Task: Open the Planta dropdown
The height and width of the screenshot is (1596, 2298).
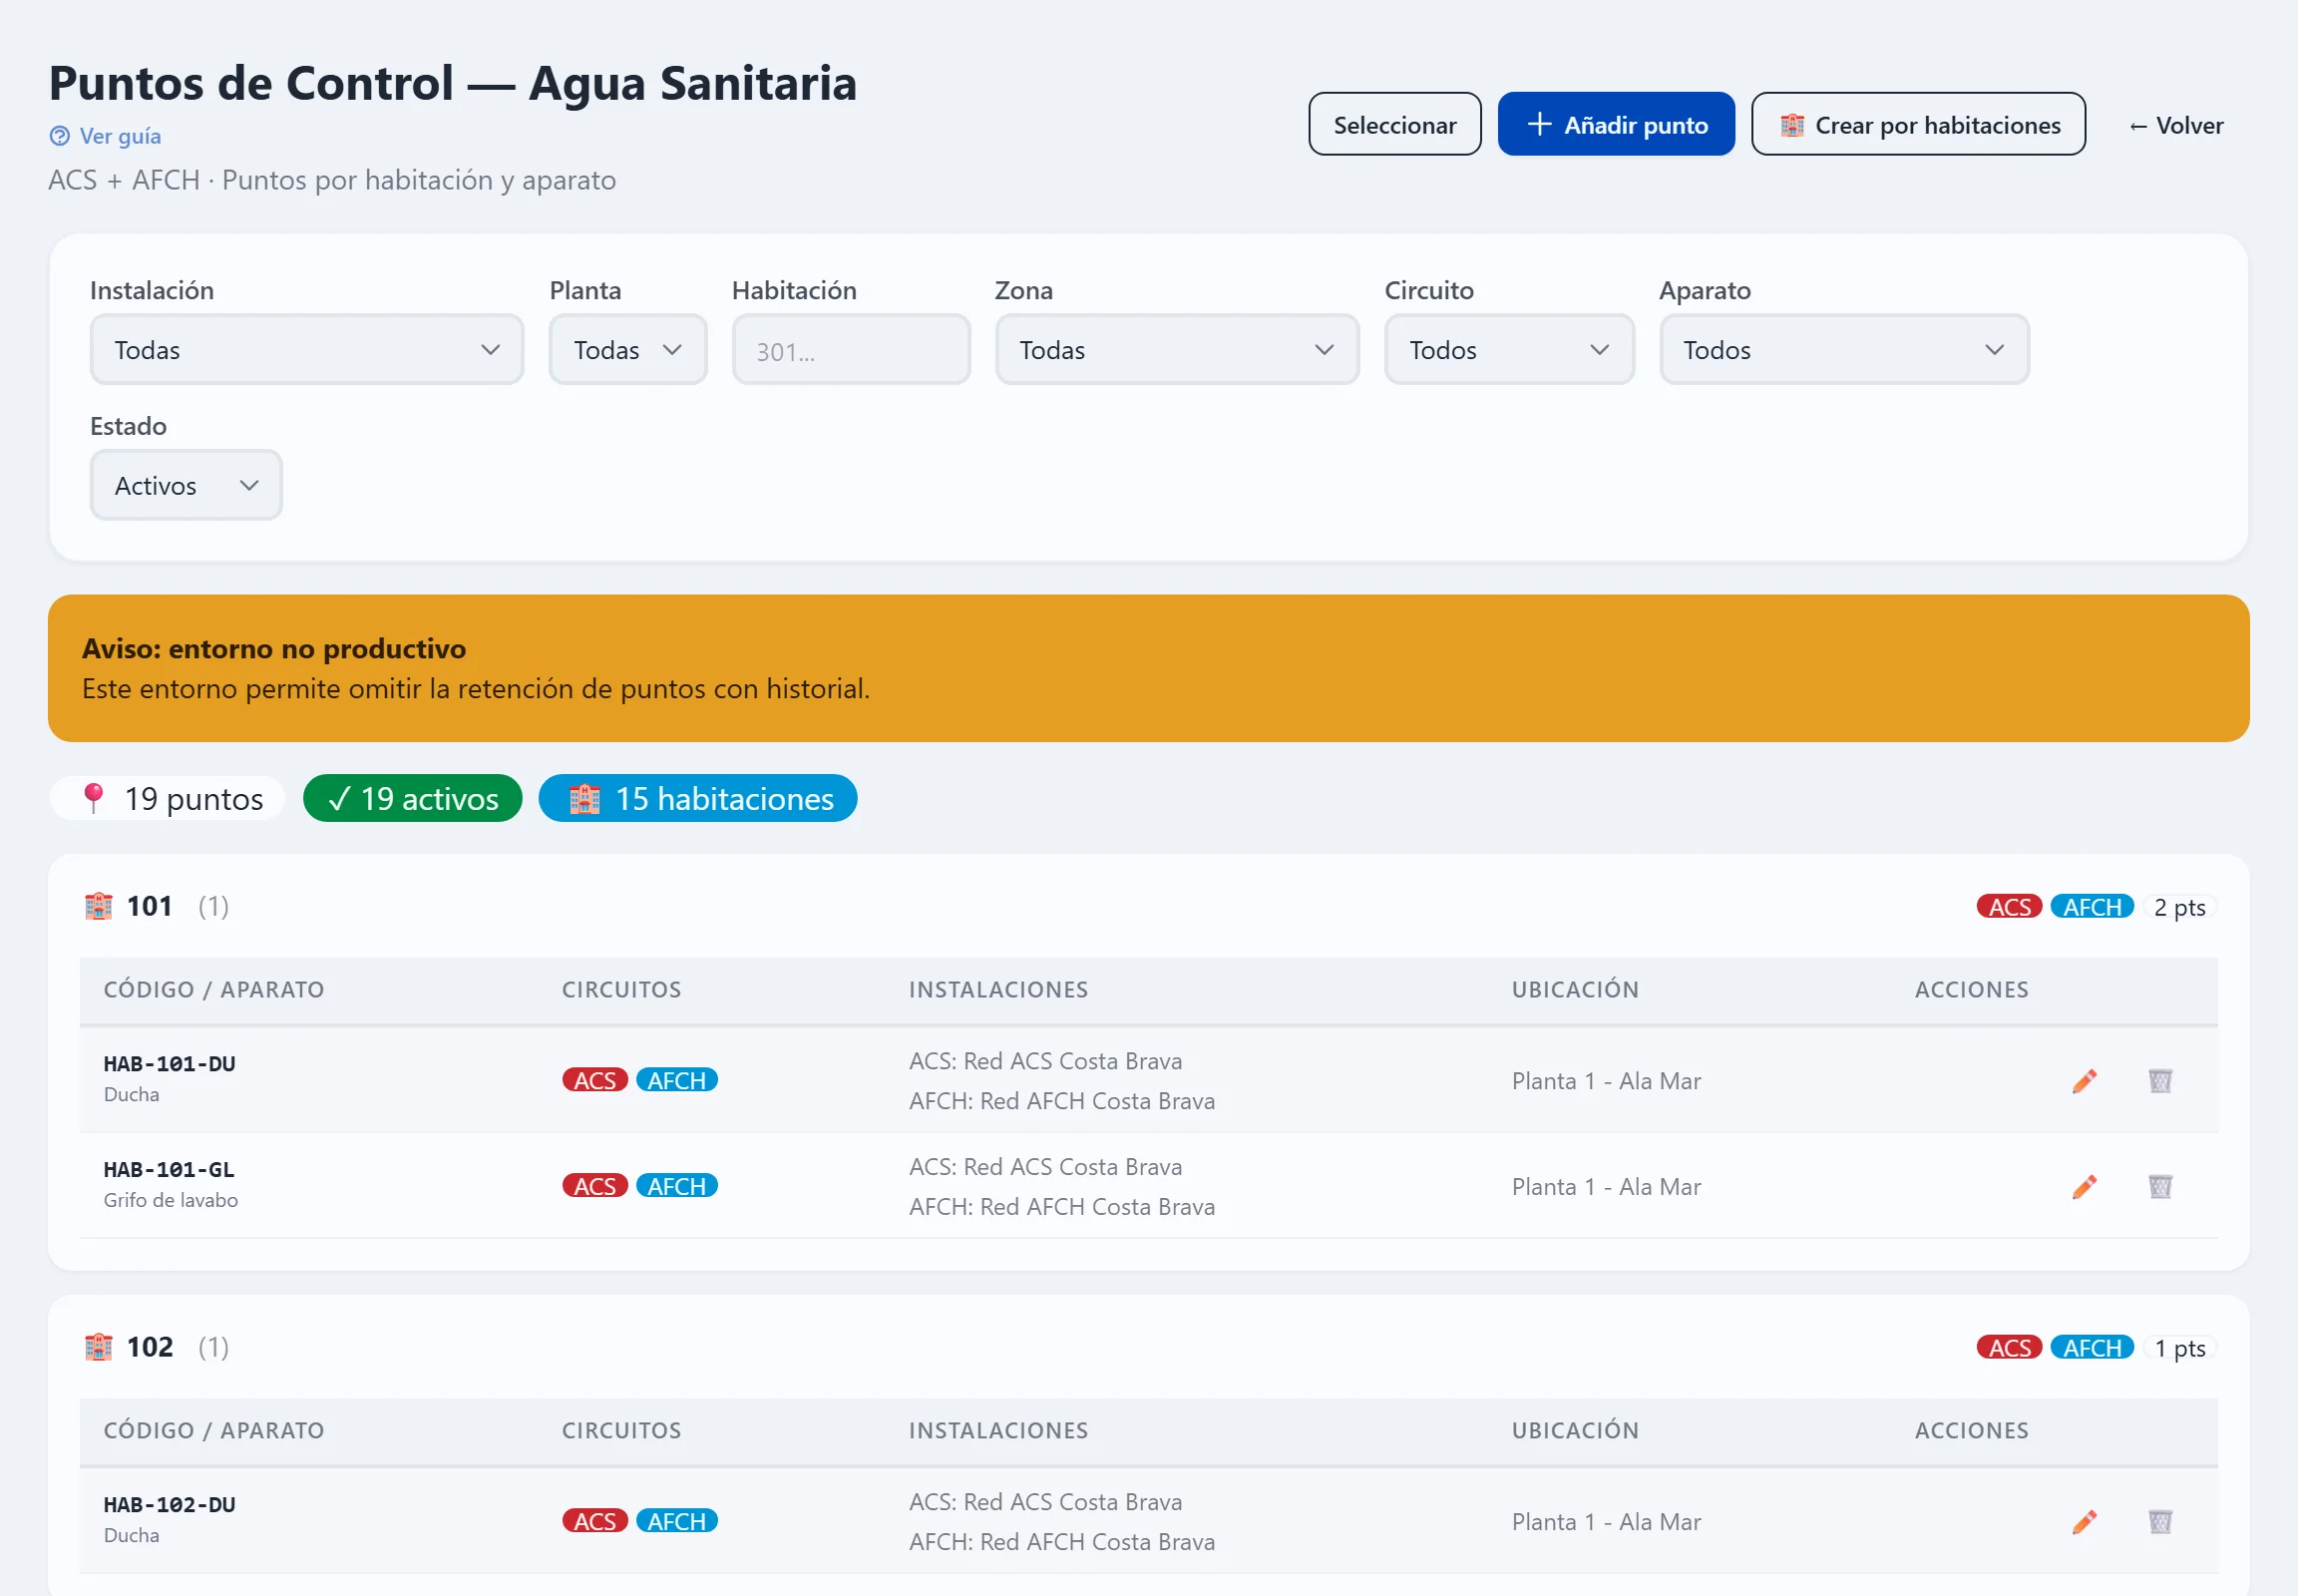Action: 628,350
